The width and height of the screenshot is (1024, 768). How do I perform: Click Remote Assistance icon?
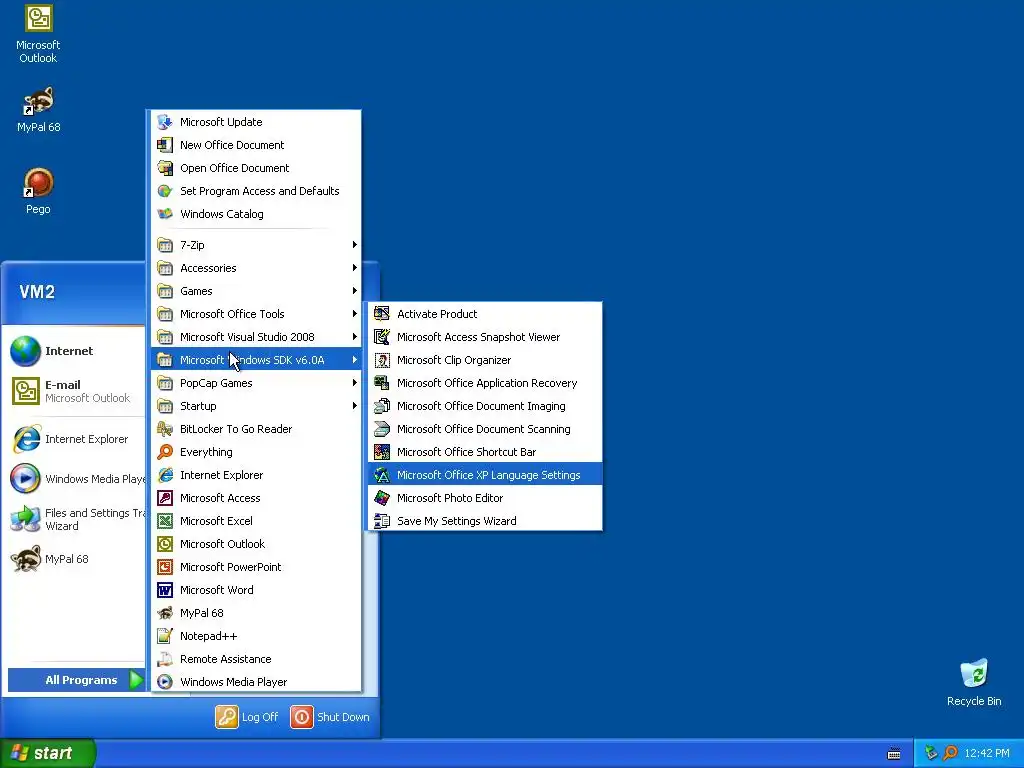point(165,659)
